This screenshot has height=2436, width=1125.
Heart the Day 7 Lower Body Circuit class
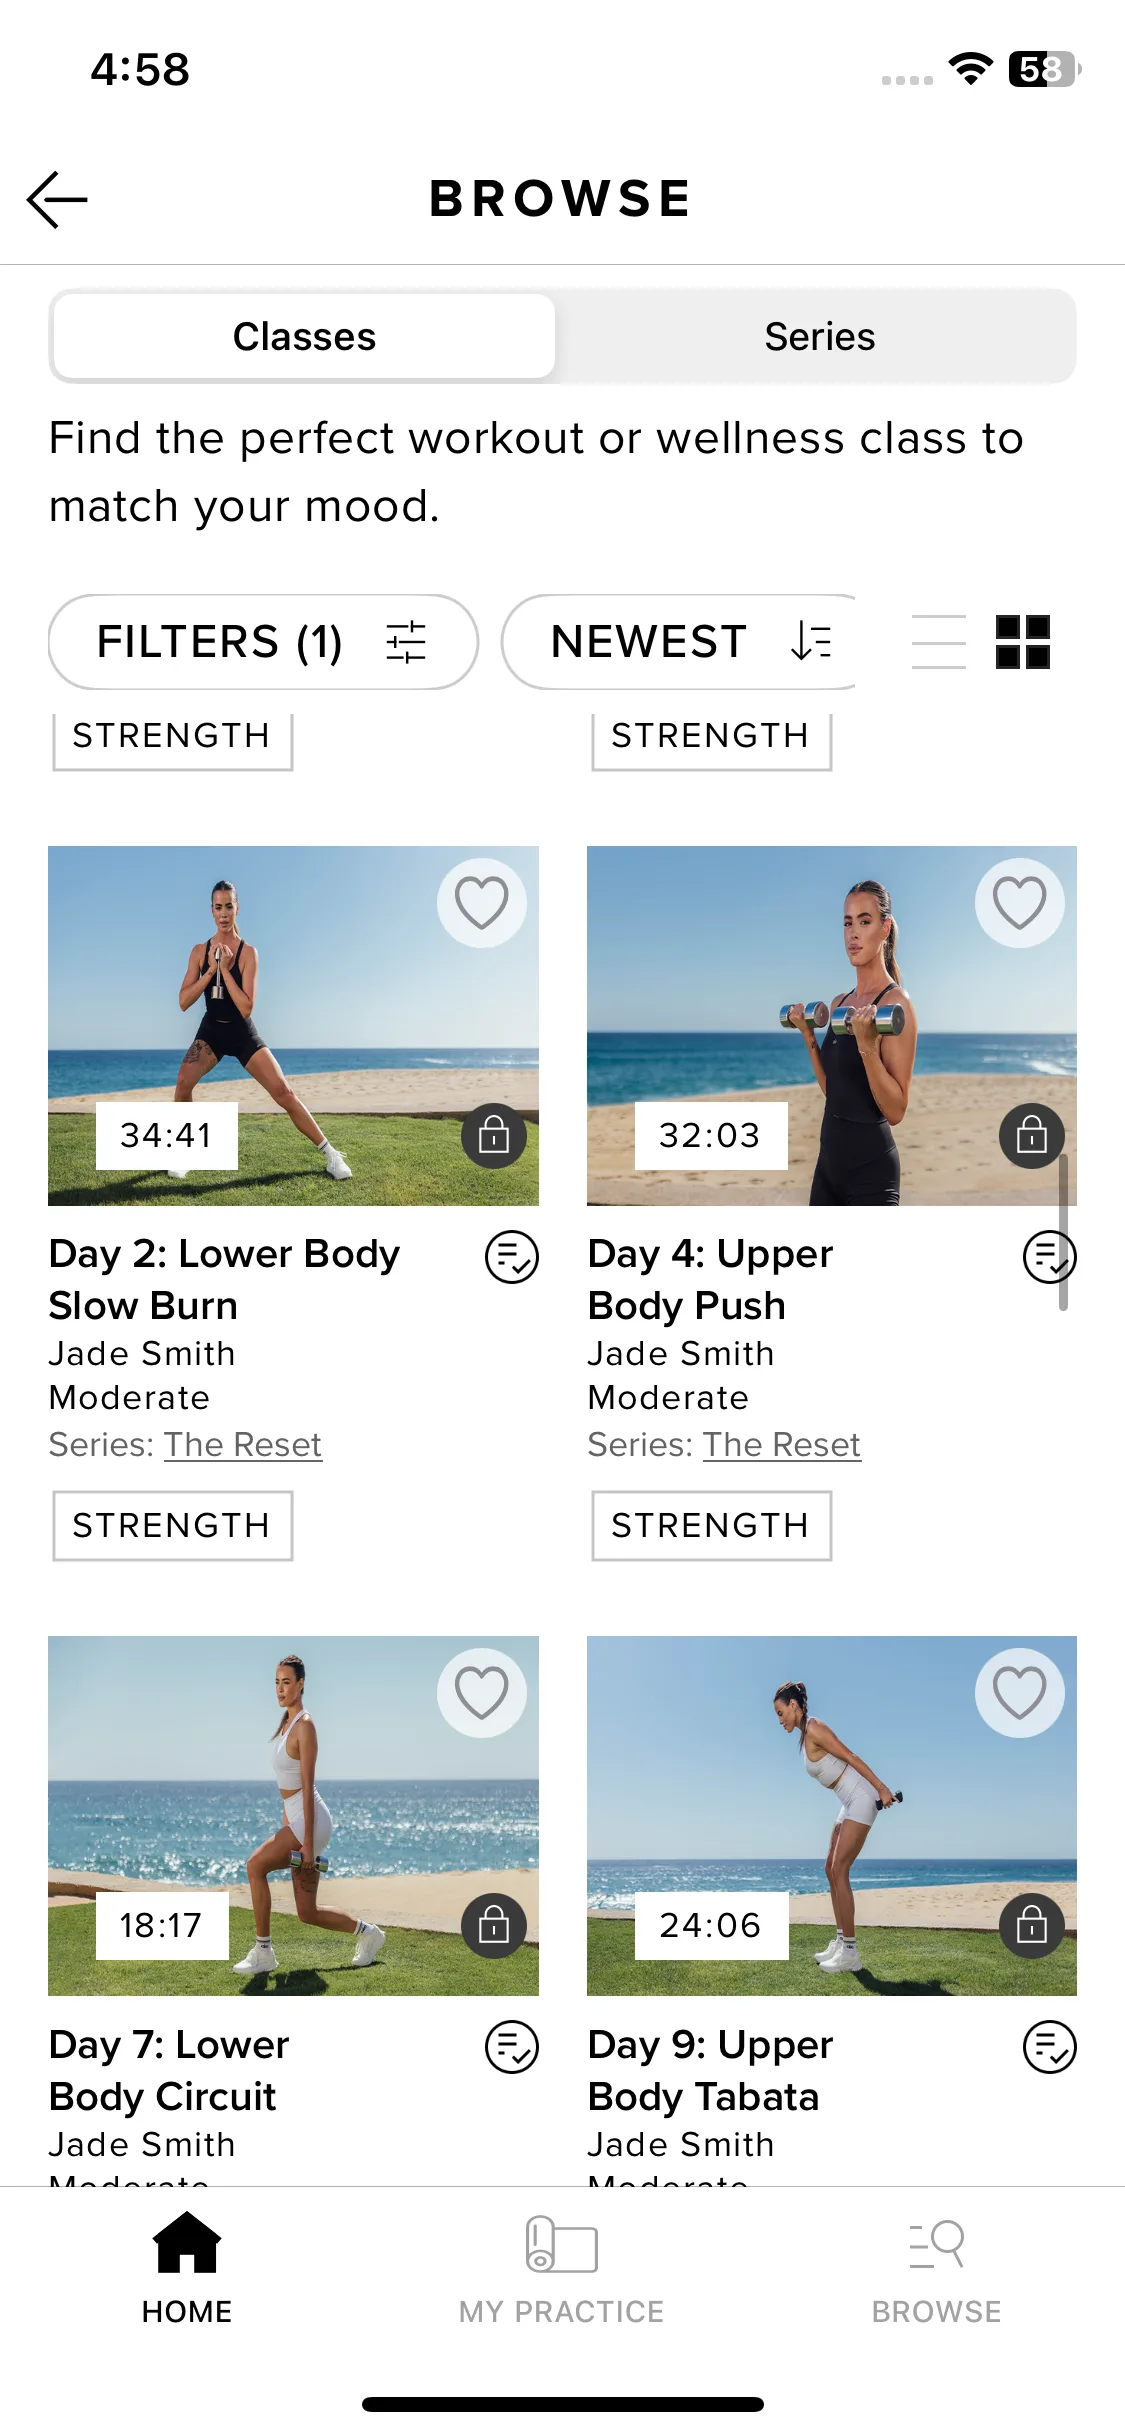[x=481, y=1693]
